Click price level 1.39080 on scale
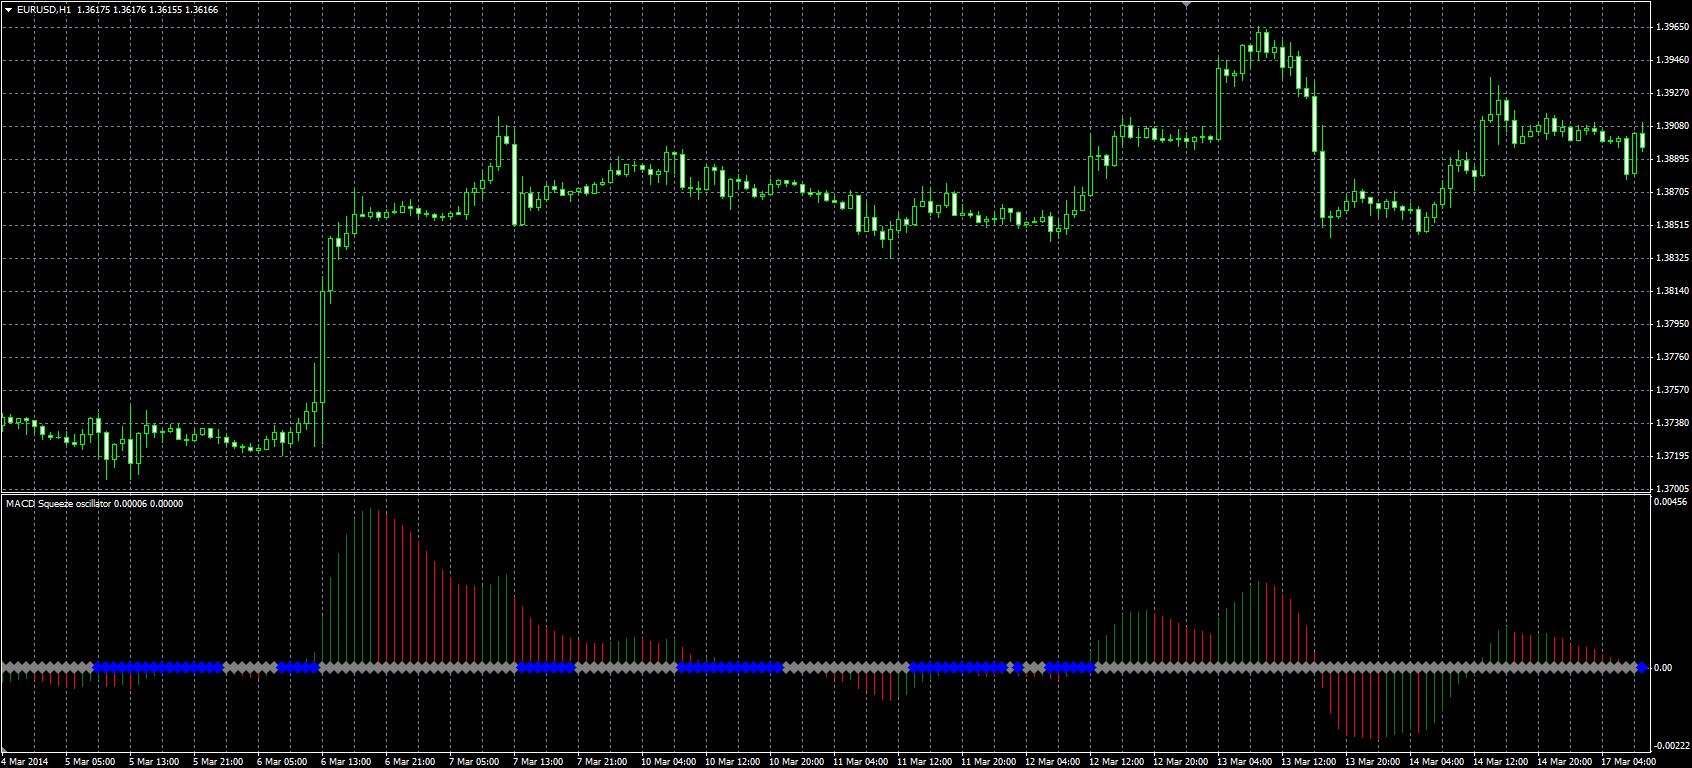 [1672, 126]
